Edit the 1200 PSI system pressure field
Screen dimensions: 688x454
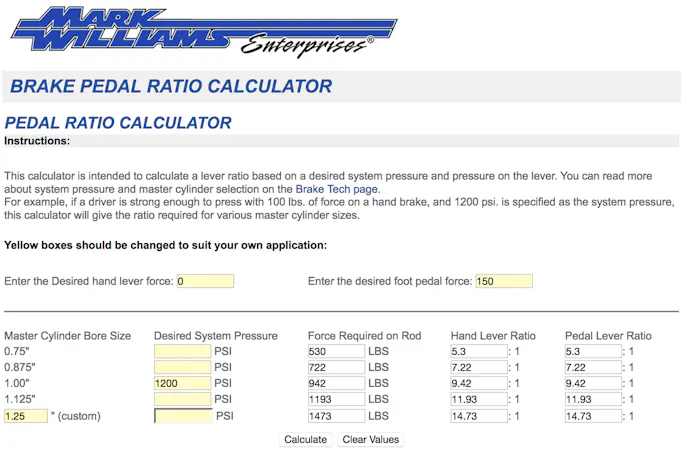coord(183,384)
